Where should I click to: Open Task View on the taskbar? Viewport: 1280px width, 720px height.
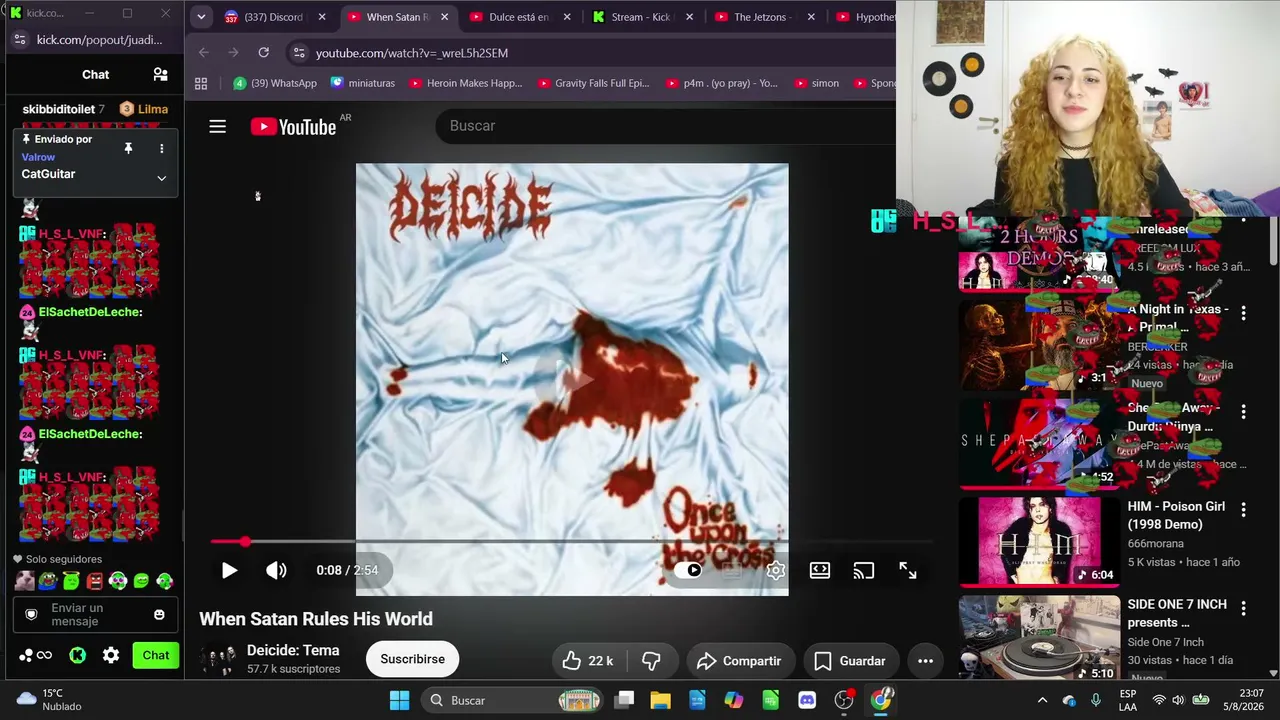point(624,700)
